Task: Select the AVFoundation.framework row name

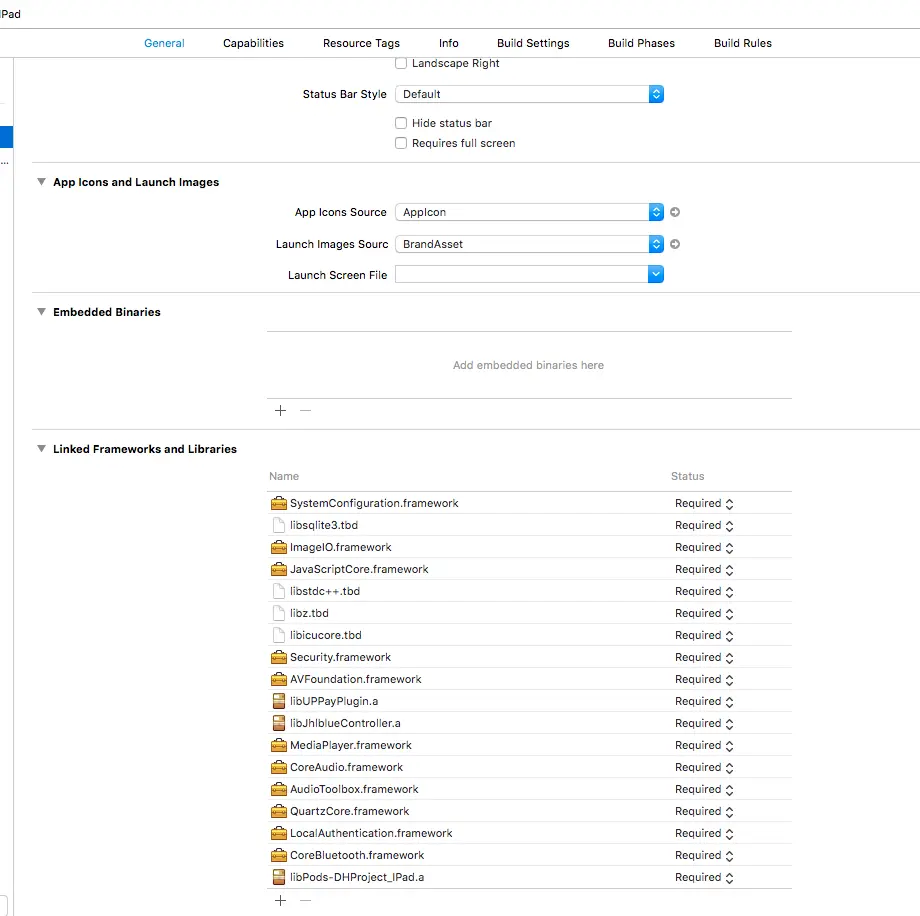Action: click(356, 679)
